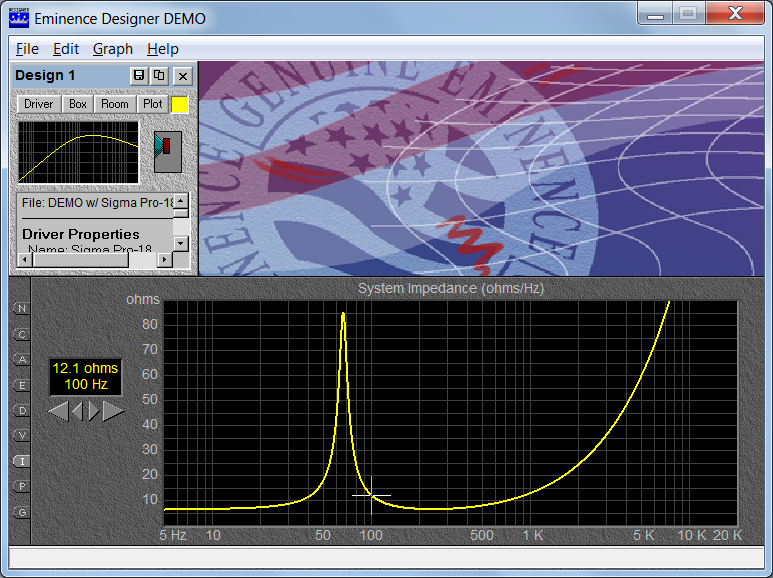Open the Graph menu
773x578 pixels.
click(x=113, y=49)
